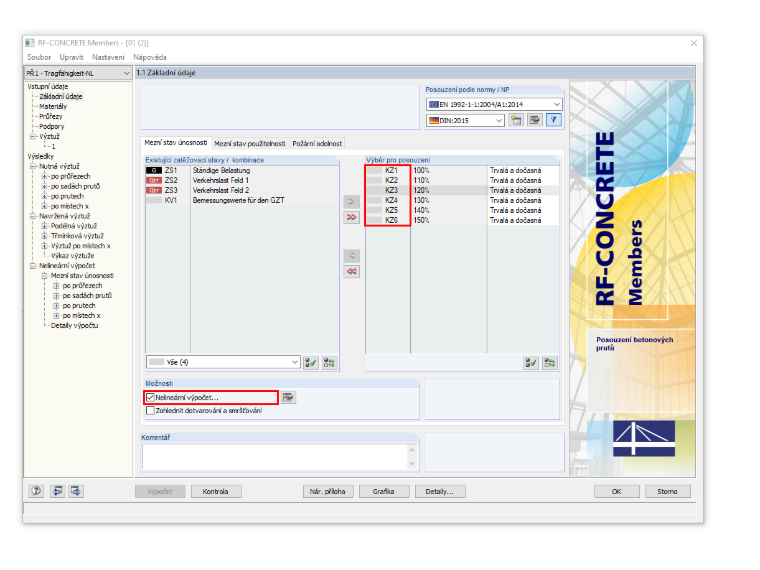Select the Mezní stav únosnosti tab
Image resolution: width=760 pixels, height=570 pixels.
point(175,142)
